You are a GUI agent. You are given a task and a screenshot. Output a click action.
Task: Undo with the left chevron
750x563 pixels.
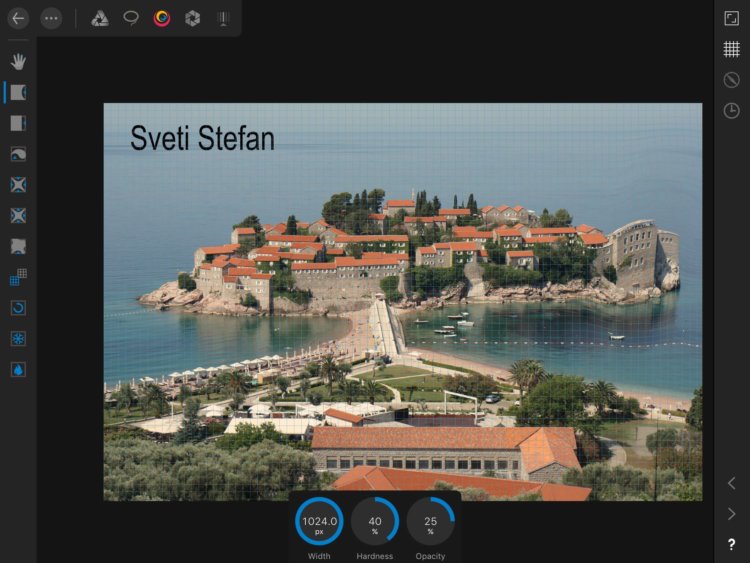731,483
